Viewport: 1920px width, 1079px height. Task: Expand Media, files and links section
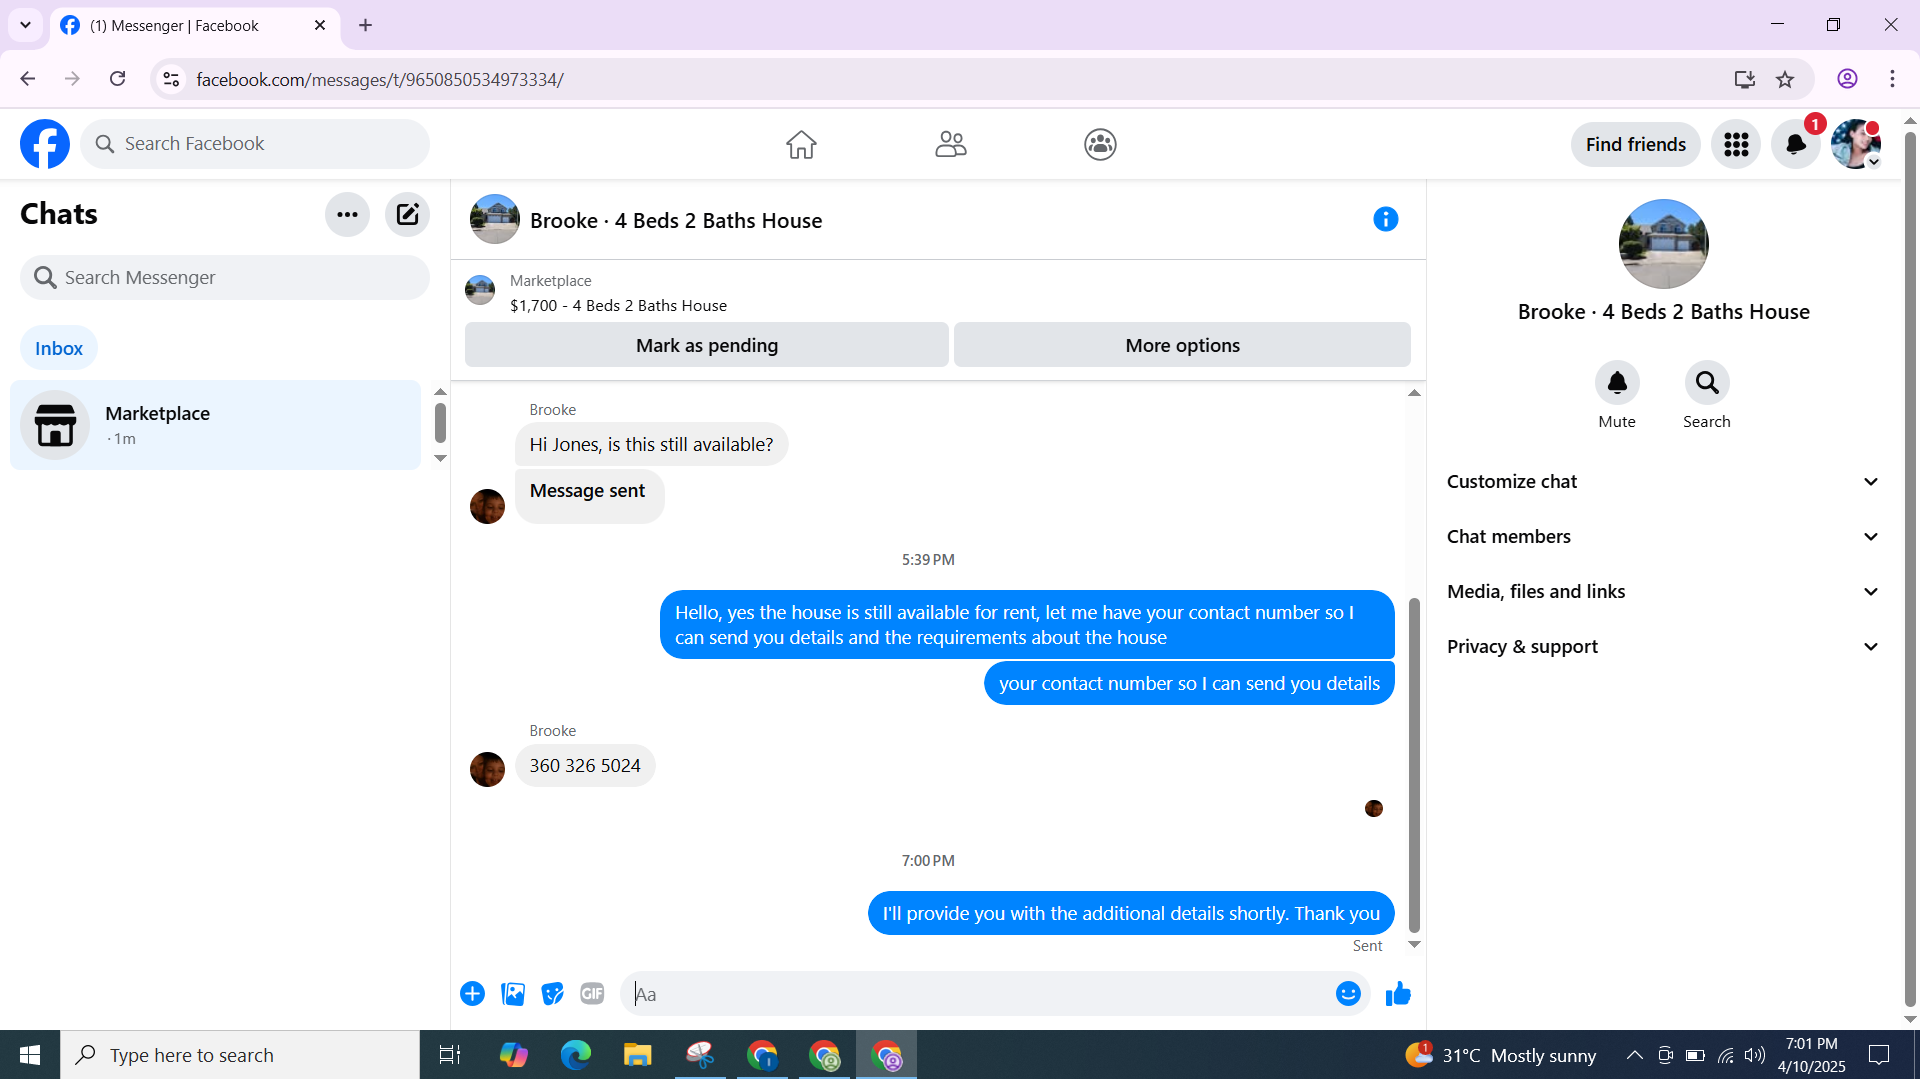pos(1663,592)
